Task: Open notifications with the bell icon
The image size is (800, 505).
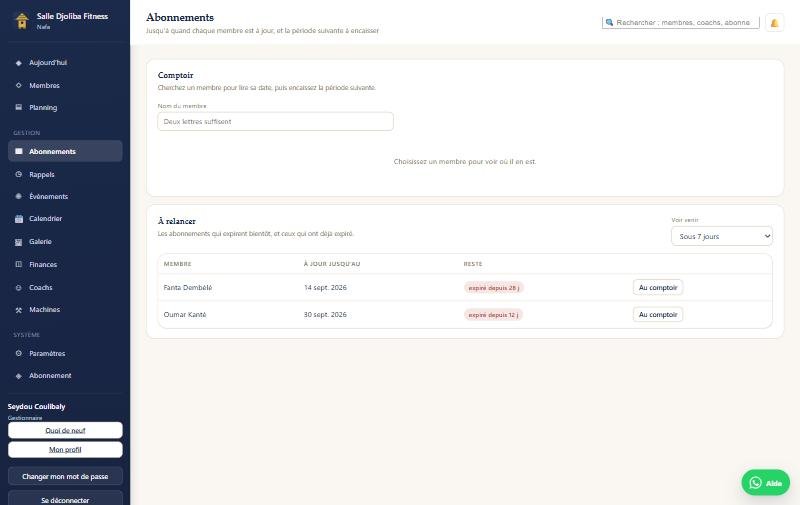Action: pos(774,22)
